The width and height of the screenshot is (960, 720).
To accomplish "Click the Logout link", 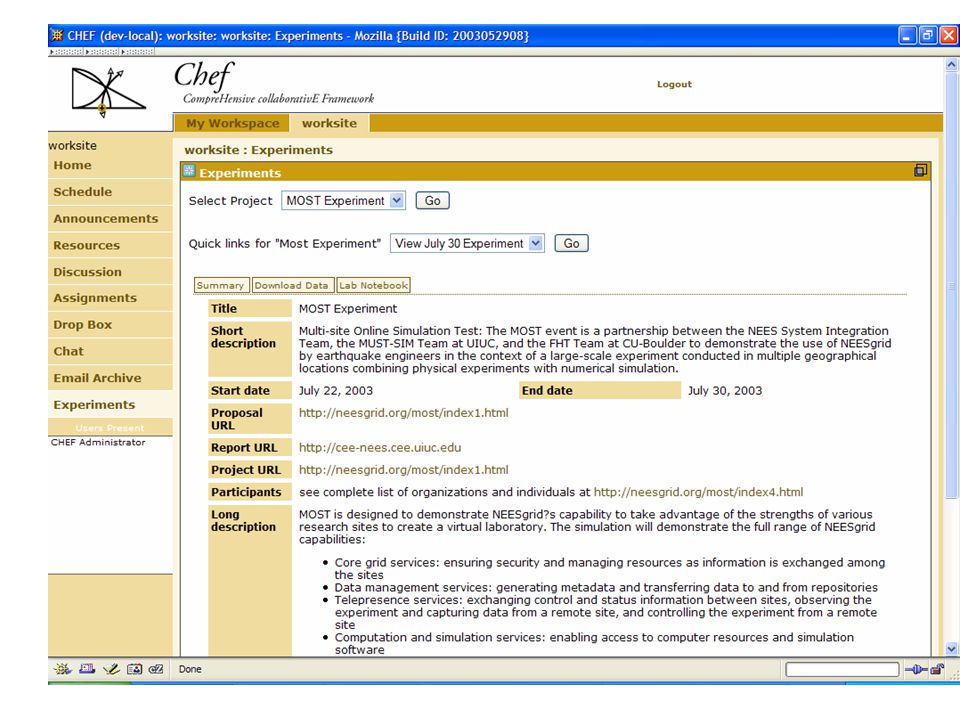I will (674, 84).
